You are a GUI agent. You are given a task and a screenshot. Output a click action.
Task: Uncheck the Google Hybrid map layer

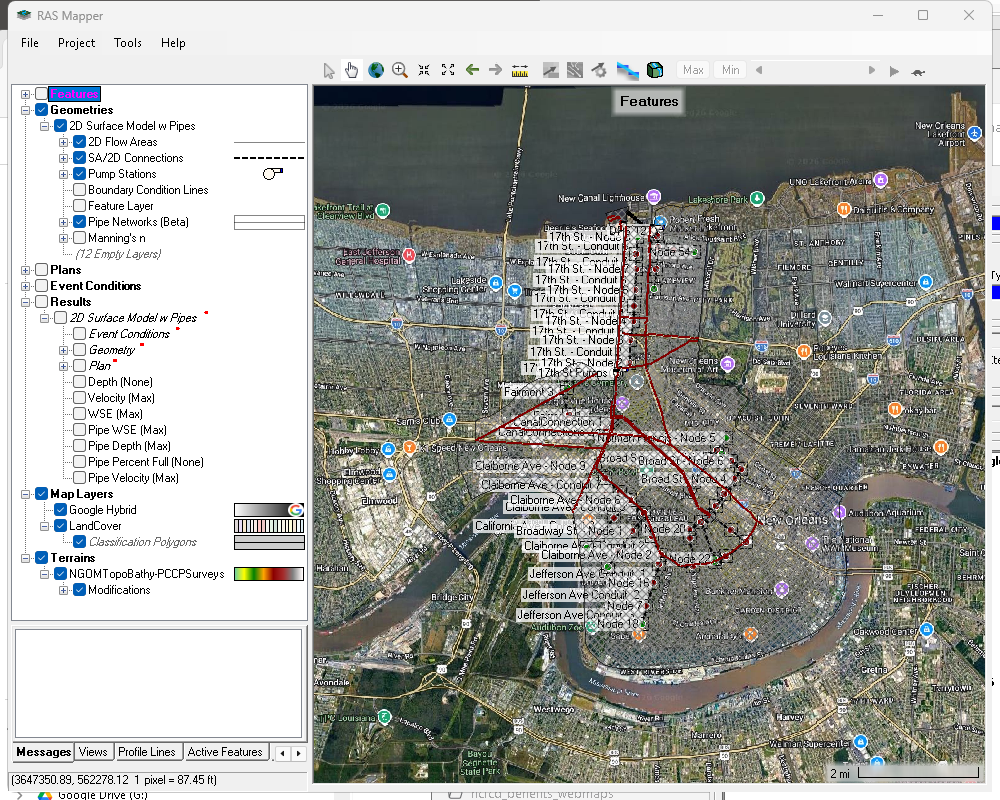pyautogui.click(x=61, y=510)
